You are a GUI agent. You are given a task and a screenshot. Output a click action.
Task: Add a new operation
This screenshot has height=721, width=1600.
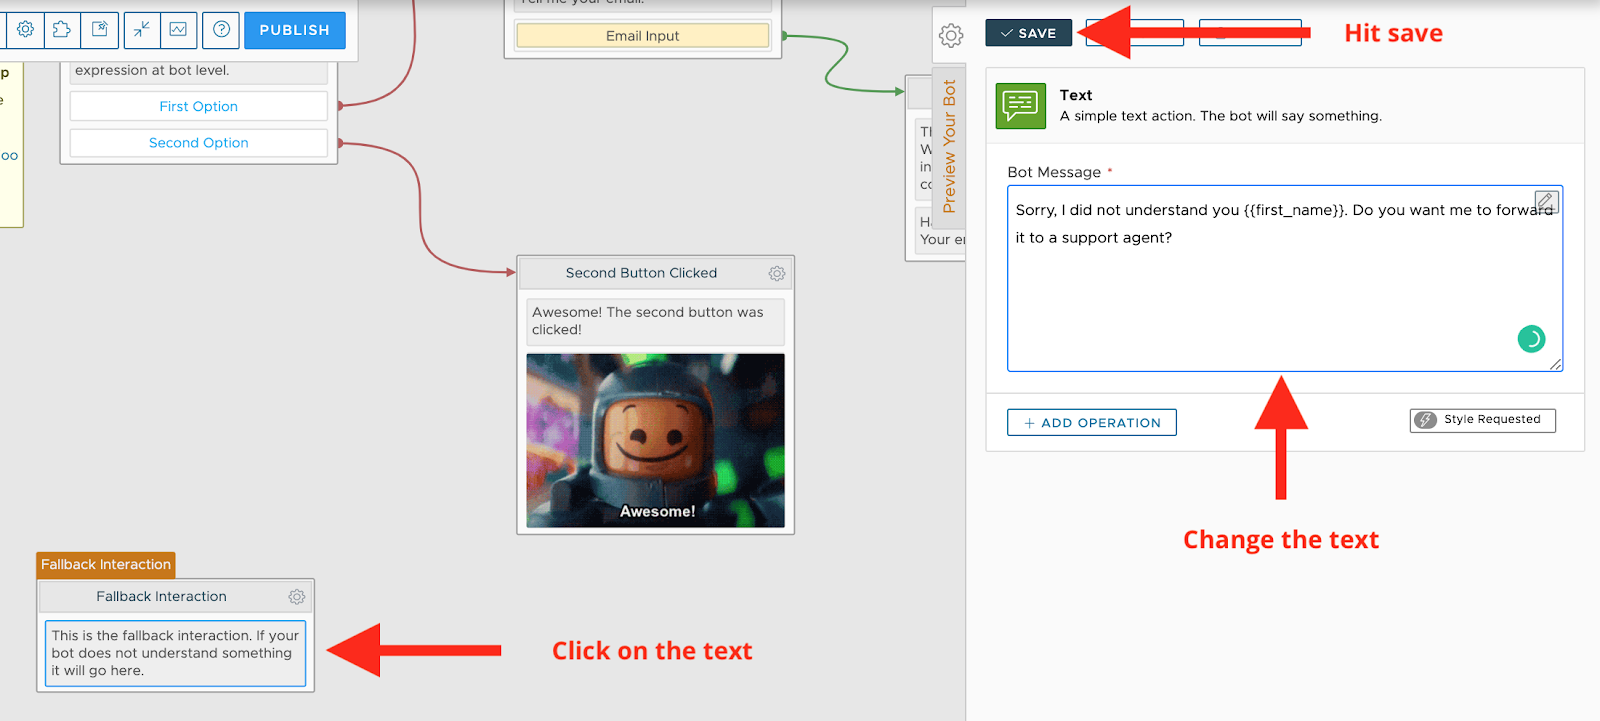click(1092, 423)
